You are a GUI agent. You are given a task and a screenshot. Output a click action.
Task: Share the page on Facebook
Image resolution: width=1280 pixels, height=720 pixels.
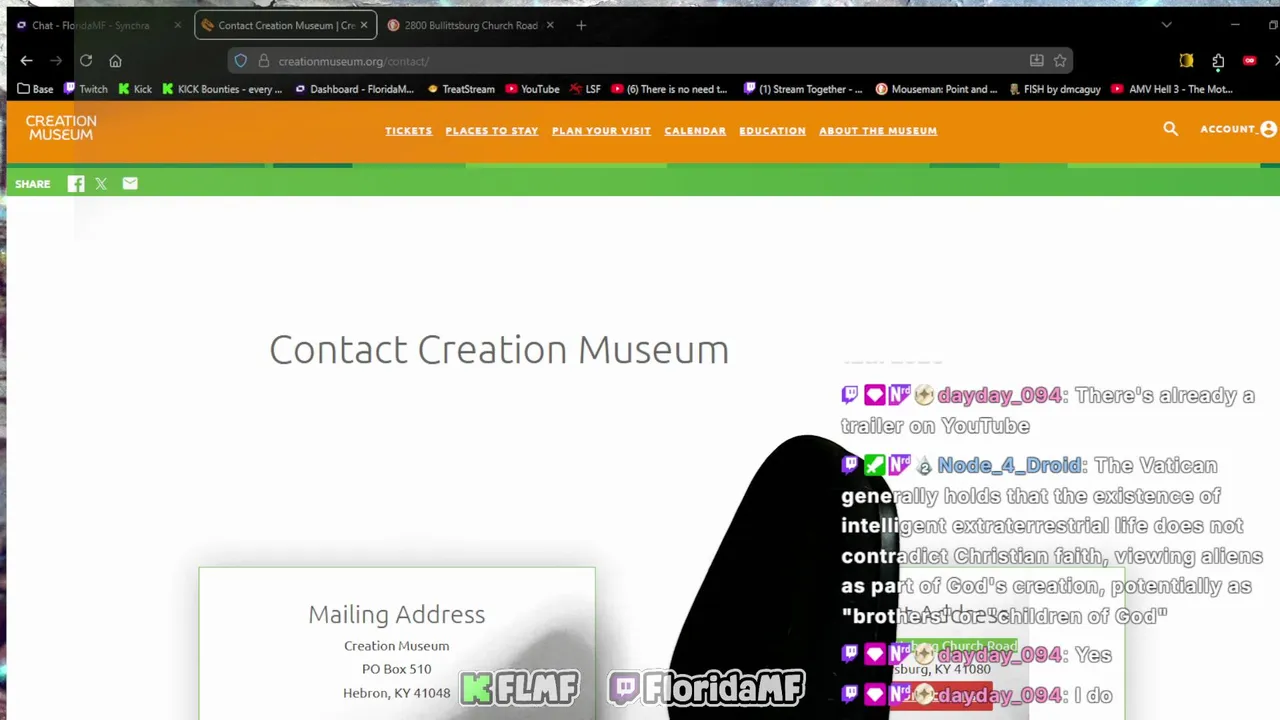tap(76, 184)
